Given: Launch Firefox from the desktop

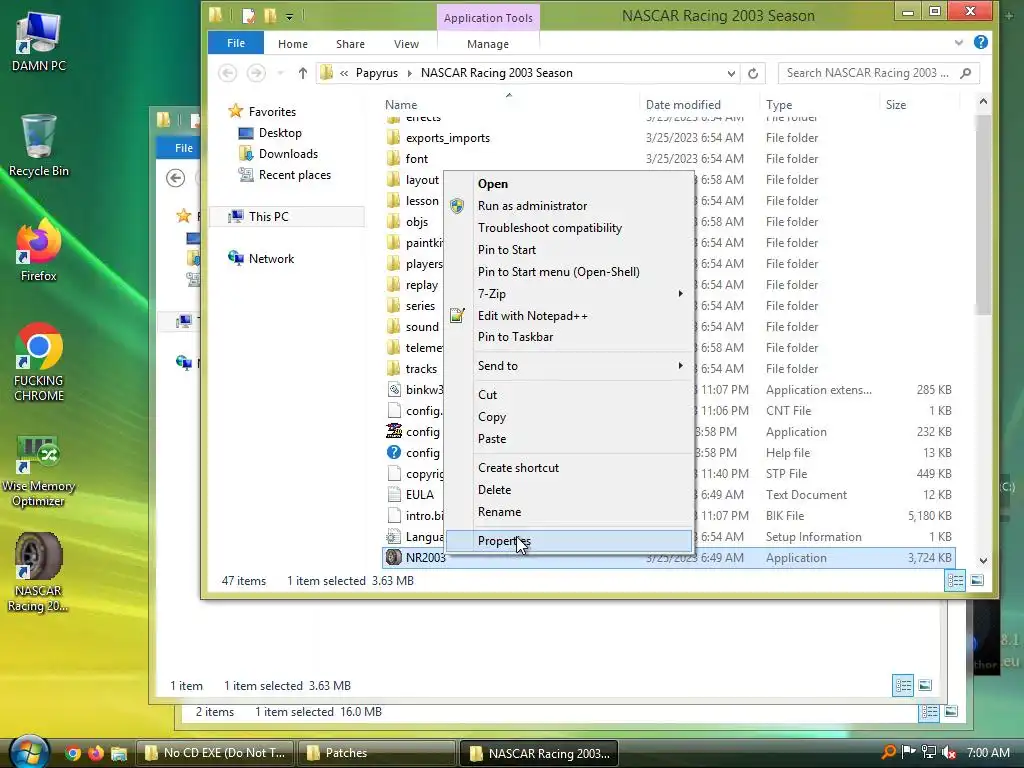Looking at the screenshot, I should click(x=39, y=251).
